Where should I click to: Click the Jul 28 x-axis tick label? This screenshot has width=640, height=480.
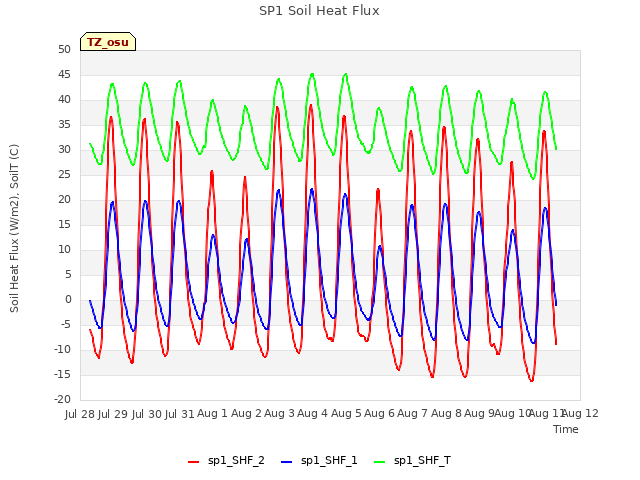pos(80,414)
